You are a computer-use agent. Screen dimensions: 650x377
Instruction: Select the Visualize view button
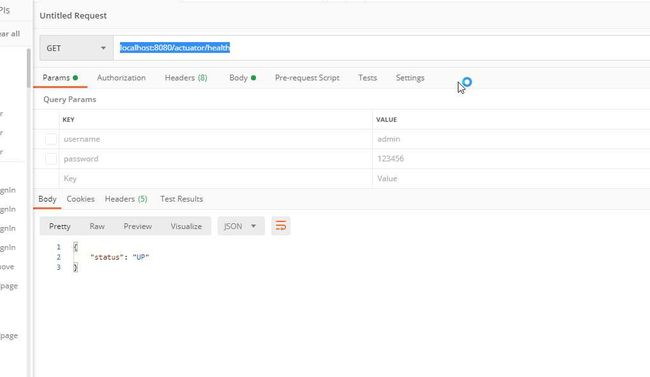186,226
